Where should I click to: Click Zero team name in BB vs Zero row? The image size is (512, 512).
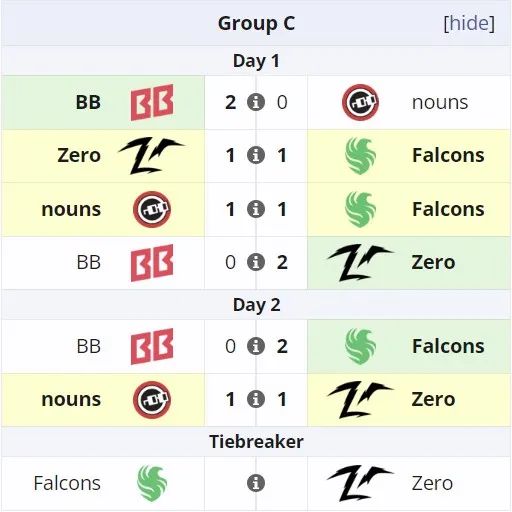pos(433,262)
